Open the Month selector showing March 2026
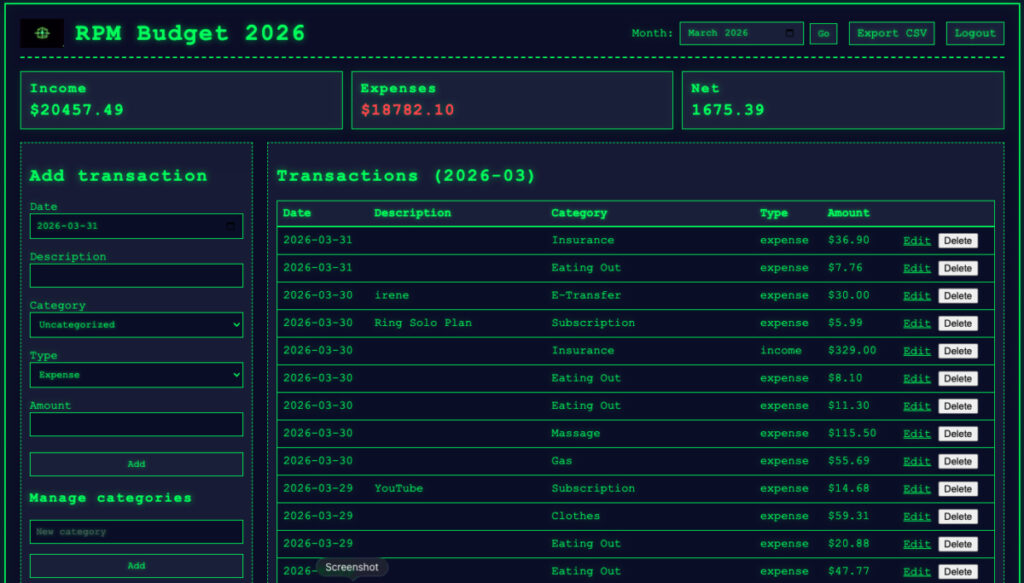The width and height of the screenshot is (1024, 583). [x=741, y=33]
